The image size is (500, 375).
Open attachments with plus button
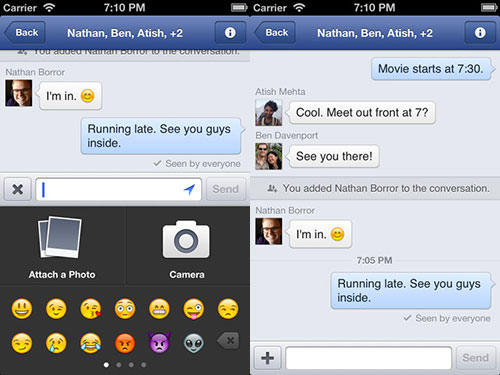pos(268,358)
